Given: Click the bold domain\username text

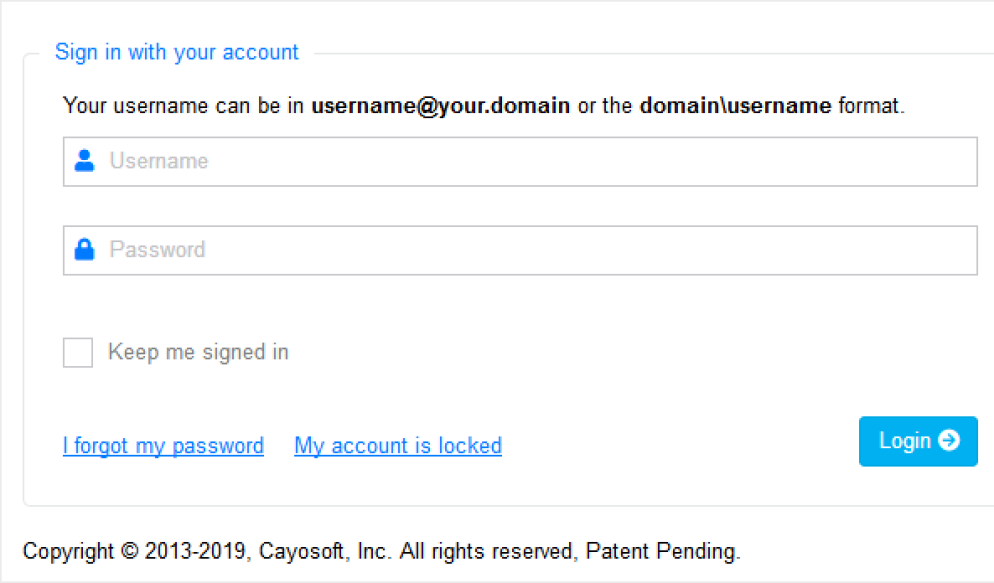Looking at the screenshot, I should pos(735,105).
